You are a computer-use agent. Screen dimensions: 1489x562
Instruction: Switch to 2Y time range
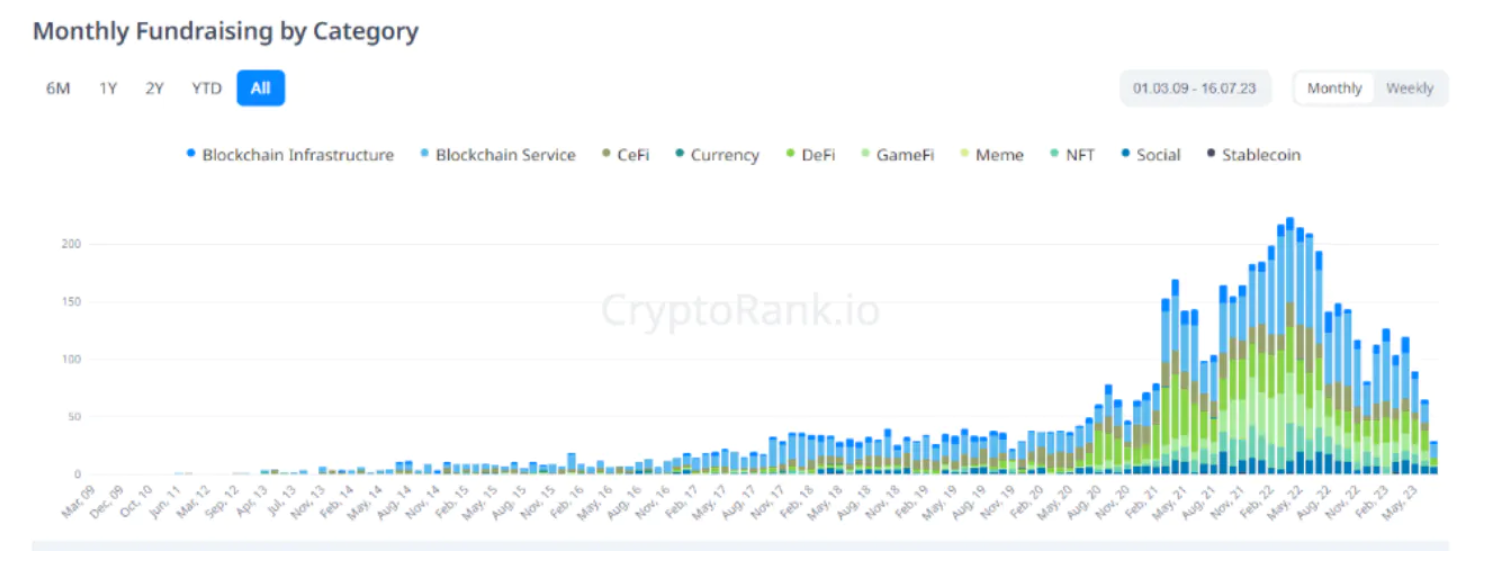[154, 88]
